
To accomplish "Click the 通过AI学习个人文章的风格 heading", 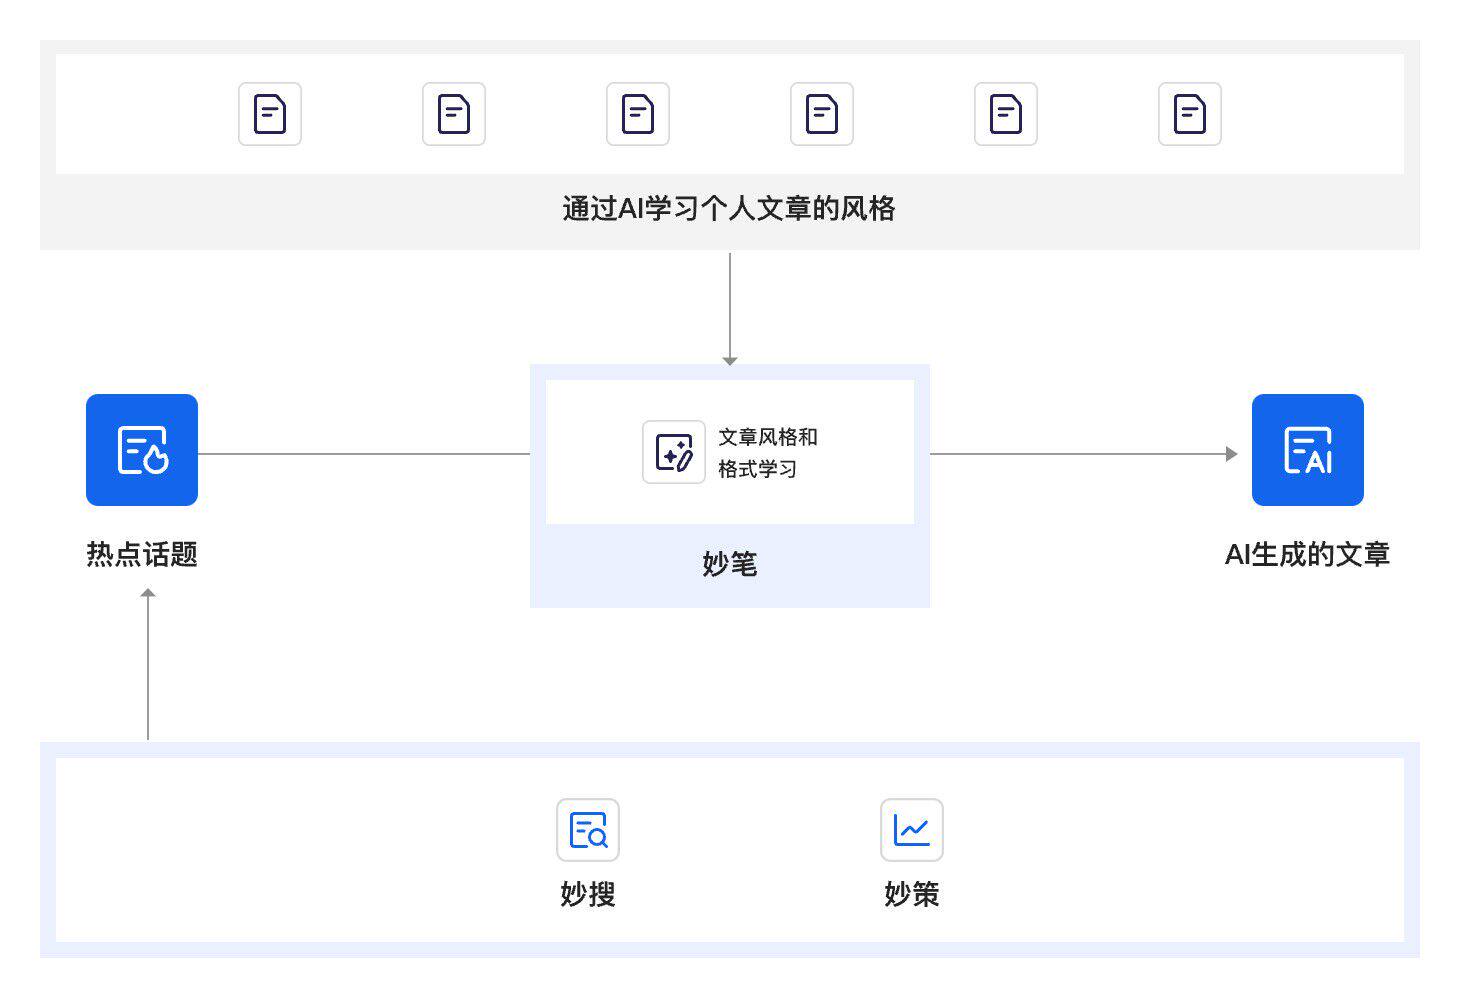I will [x=729, y=209].
